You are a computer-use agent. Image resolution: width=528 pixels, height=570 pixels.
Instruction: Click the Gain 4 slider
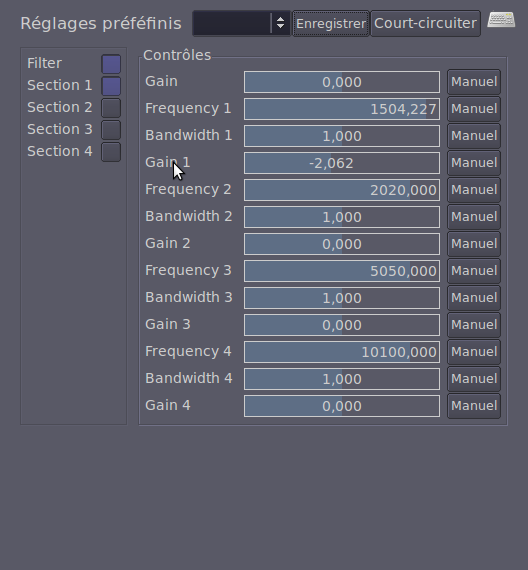pyautogui.click(x=342, y=406)
